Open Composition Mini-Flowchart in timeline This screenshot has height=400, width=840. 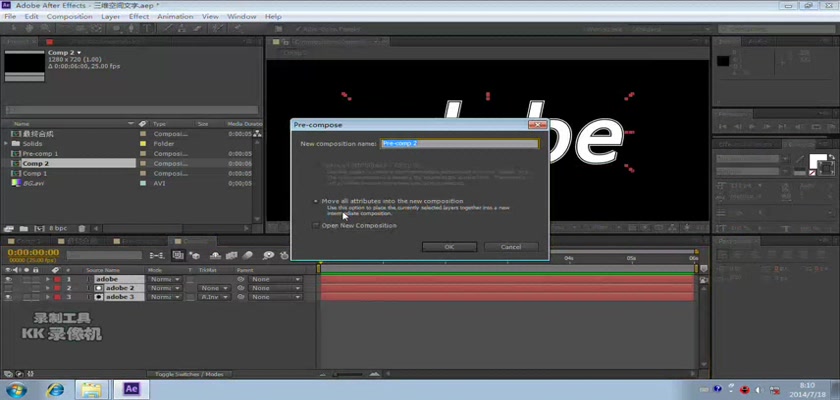point(157,256)
